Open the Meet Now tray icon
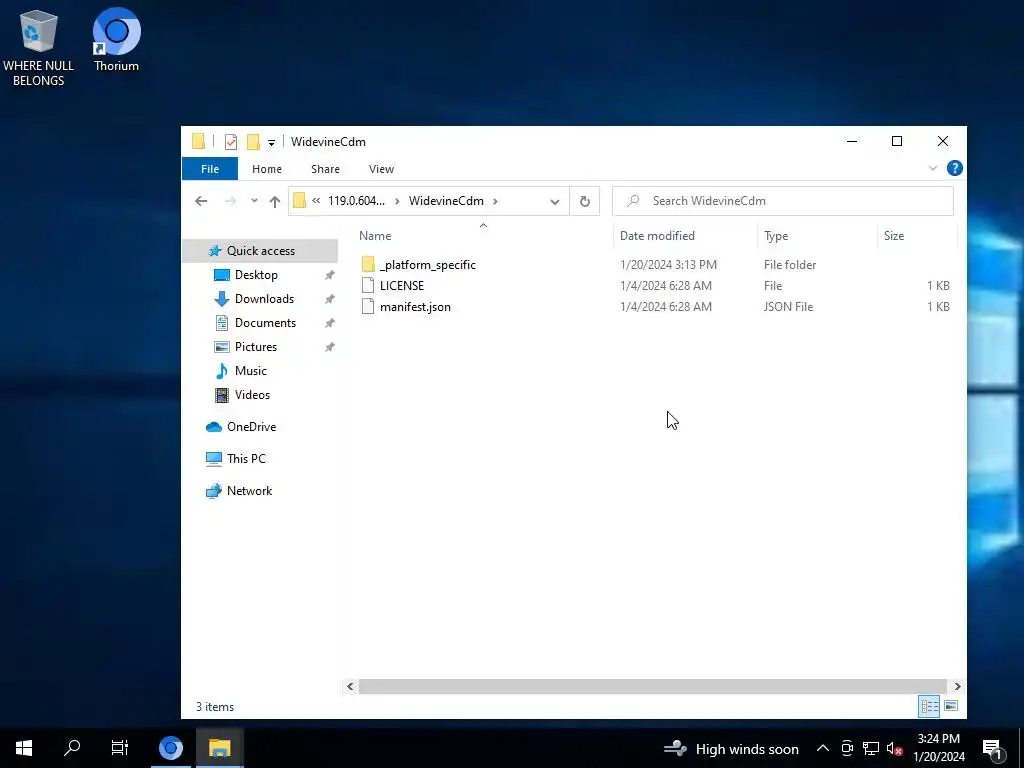1024x768 pixels. click(x=847, y=749)
